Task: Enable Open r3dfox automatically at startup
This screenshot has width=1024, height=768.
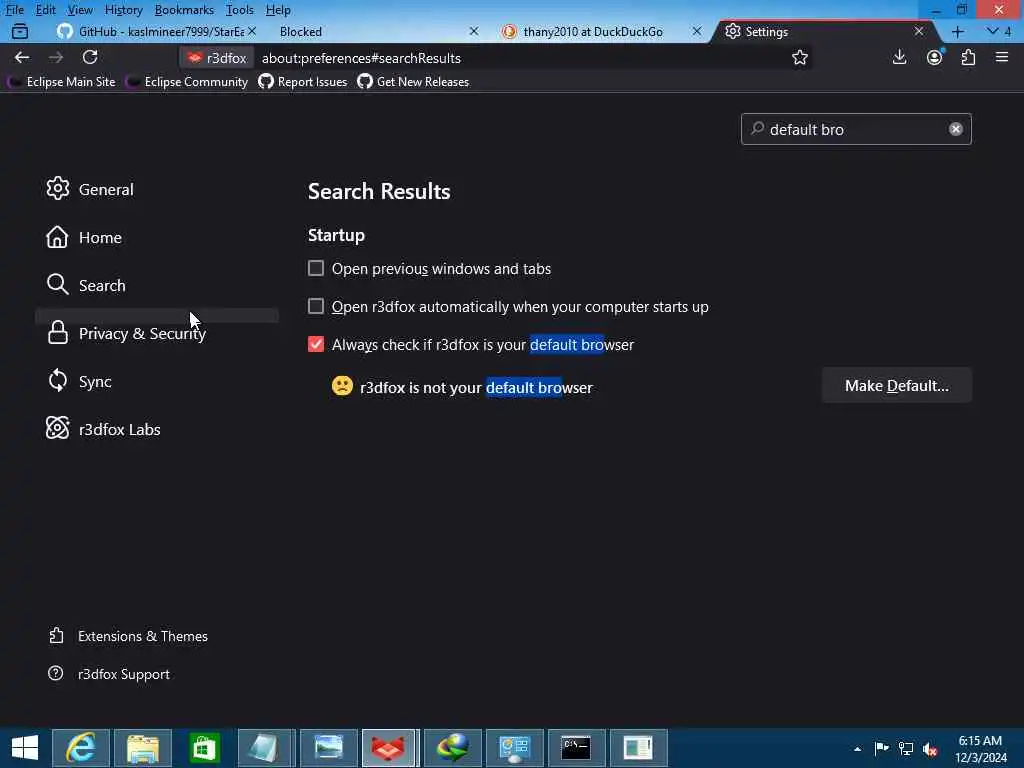Action: pos(316,306)
